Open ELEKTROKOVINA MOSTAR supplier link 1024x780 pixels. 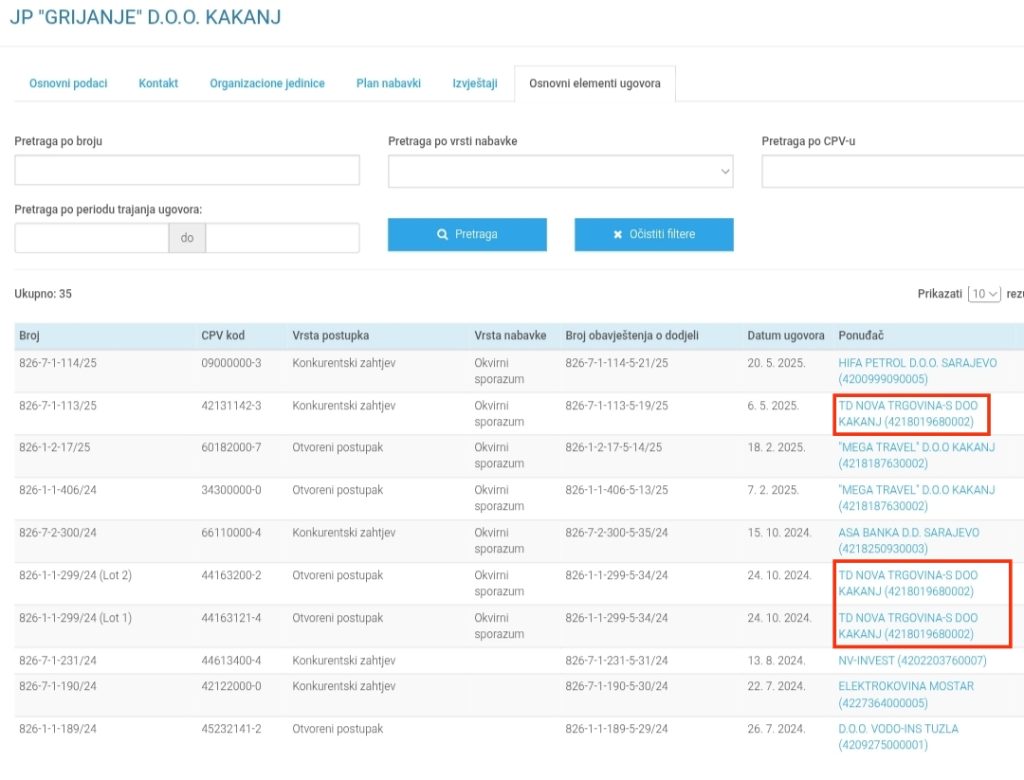coord(905,686)
